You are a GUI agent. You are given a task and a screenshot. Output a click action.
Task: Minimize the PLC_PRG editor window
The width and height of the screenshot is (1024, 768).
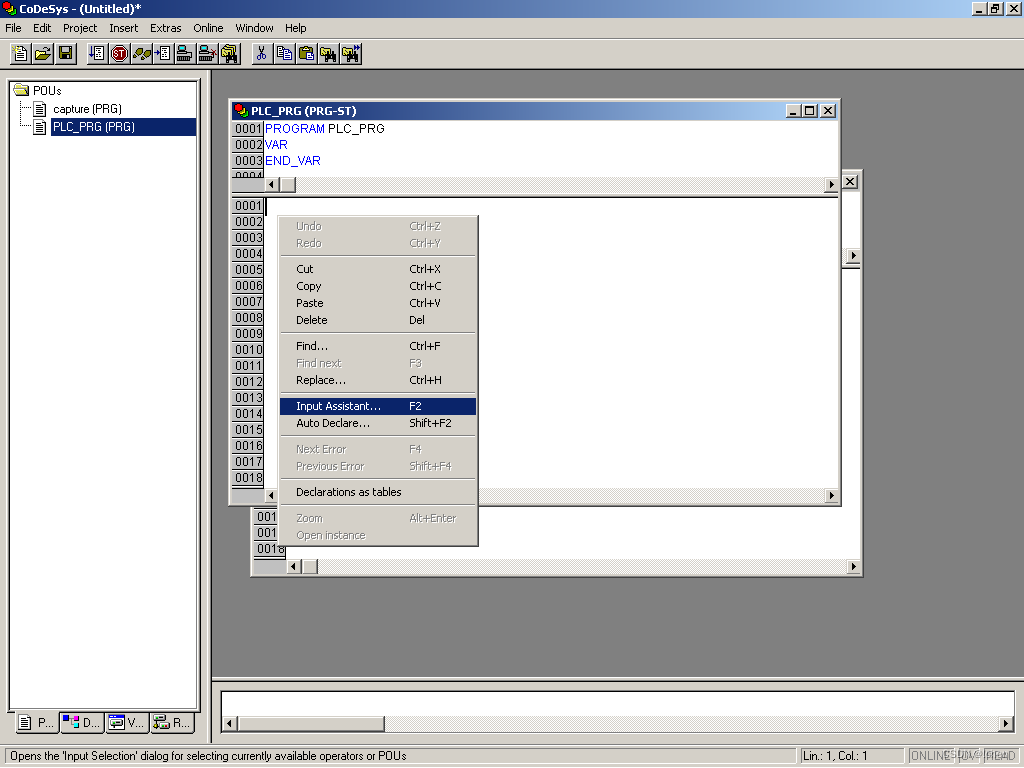click(x=793, y=111)
